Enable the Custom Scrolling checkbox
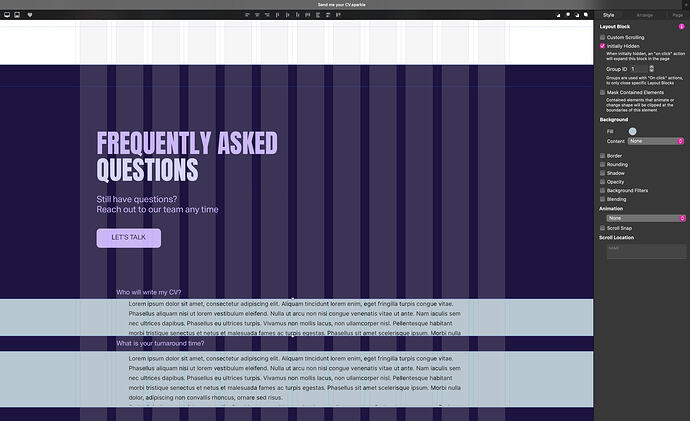Viewport: 690px width, 421px height. click(x=602, y=37)
